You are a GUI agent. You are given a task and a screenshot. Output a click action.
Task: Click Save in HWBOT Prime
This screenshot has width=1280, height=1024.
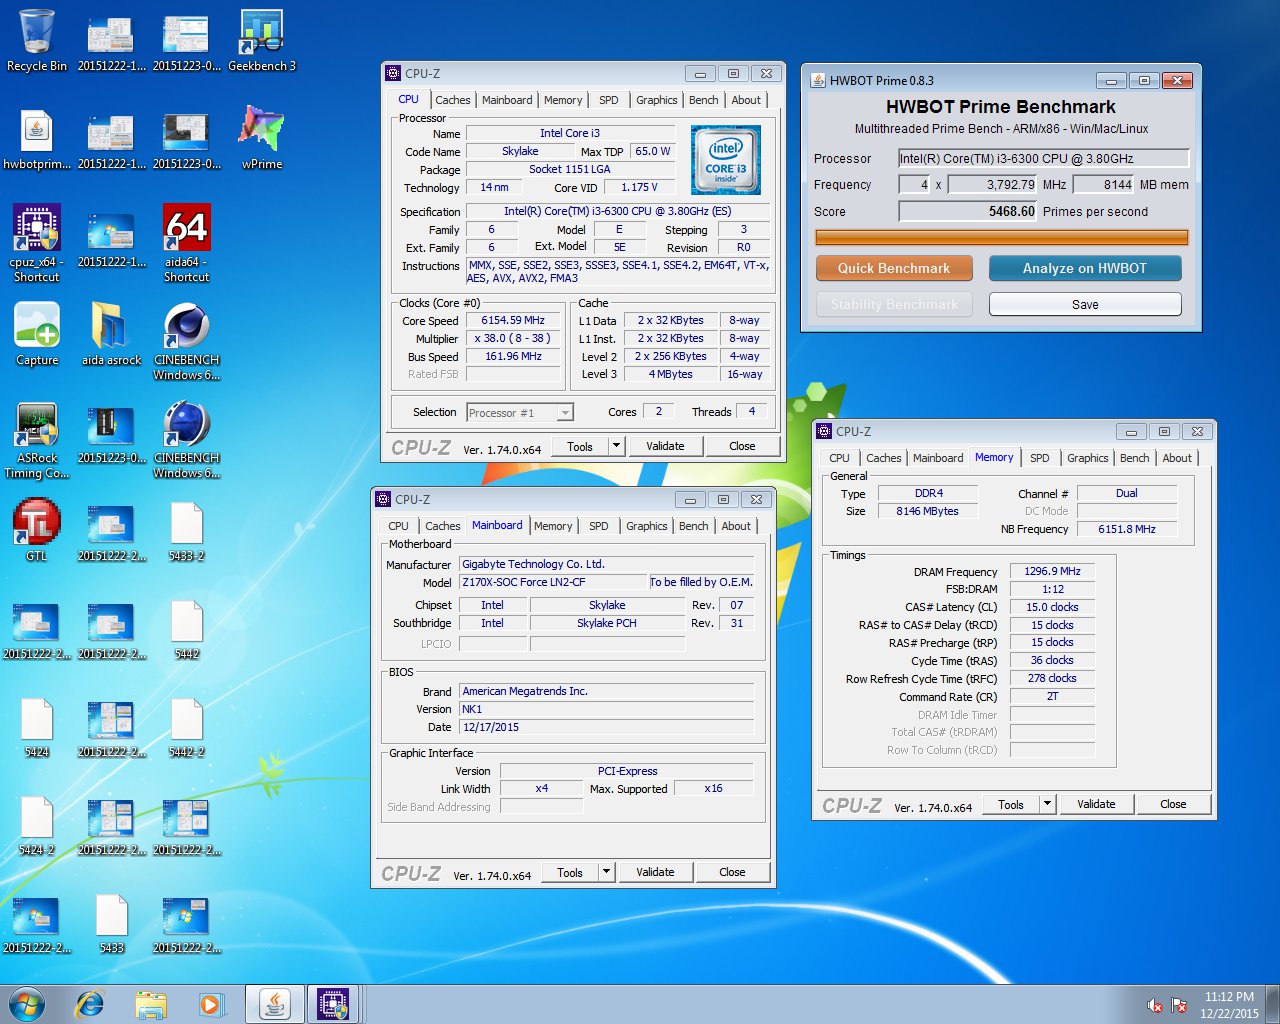click(x=1085, y=304)
